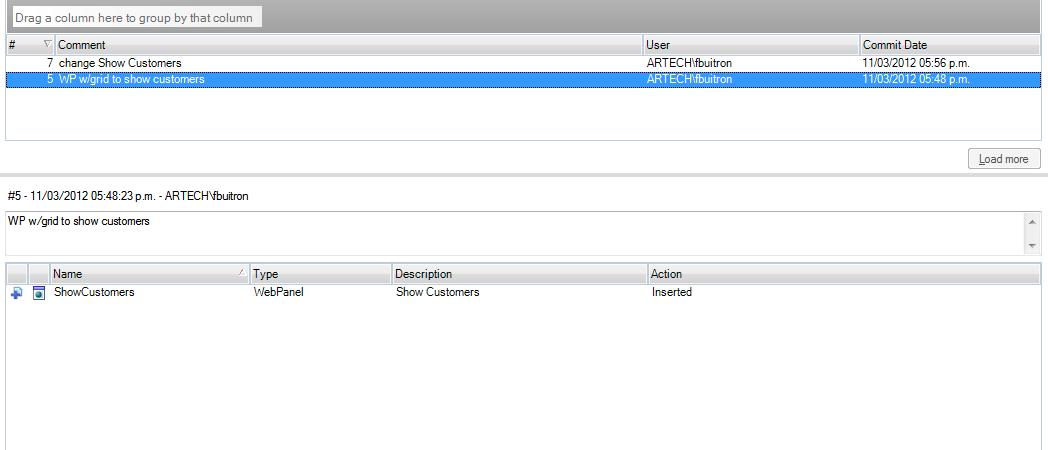Toggle sort arrow in the # column header

47,45
